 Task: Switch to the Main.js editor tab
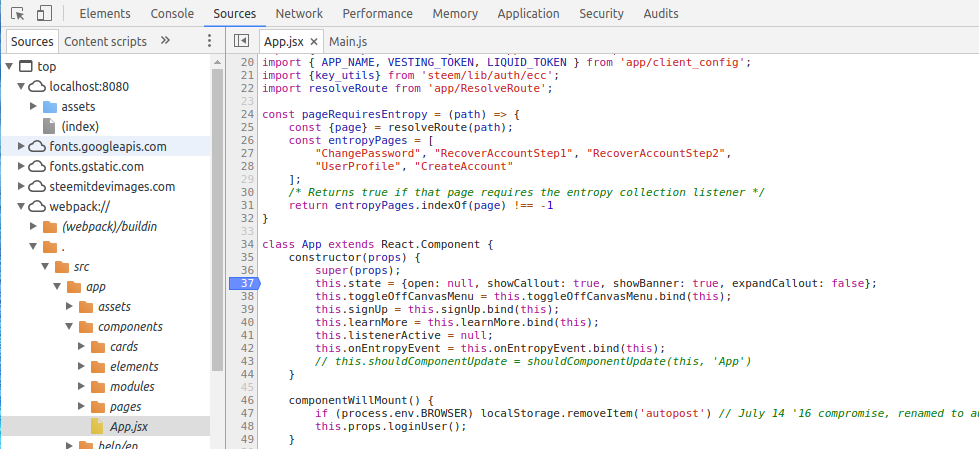click(348, 42)
